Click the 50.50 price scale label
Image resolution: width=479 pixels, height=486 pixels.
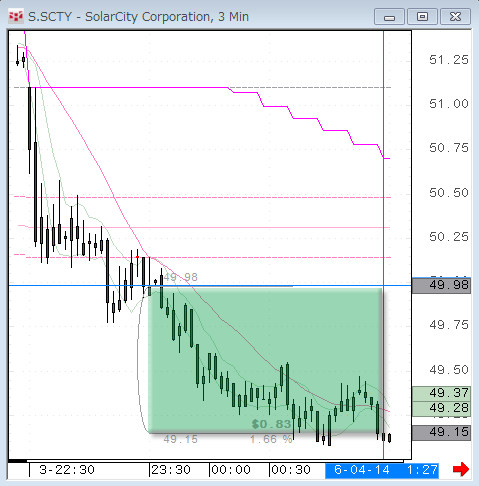click(449, 193)
